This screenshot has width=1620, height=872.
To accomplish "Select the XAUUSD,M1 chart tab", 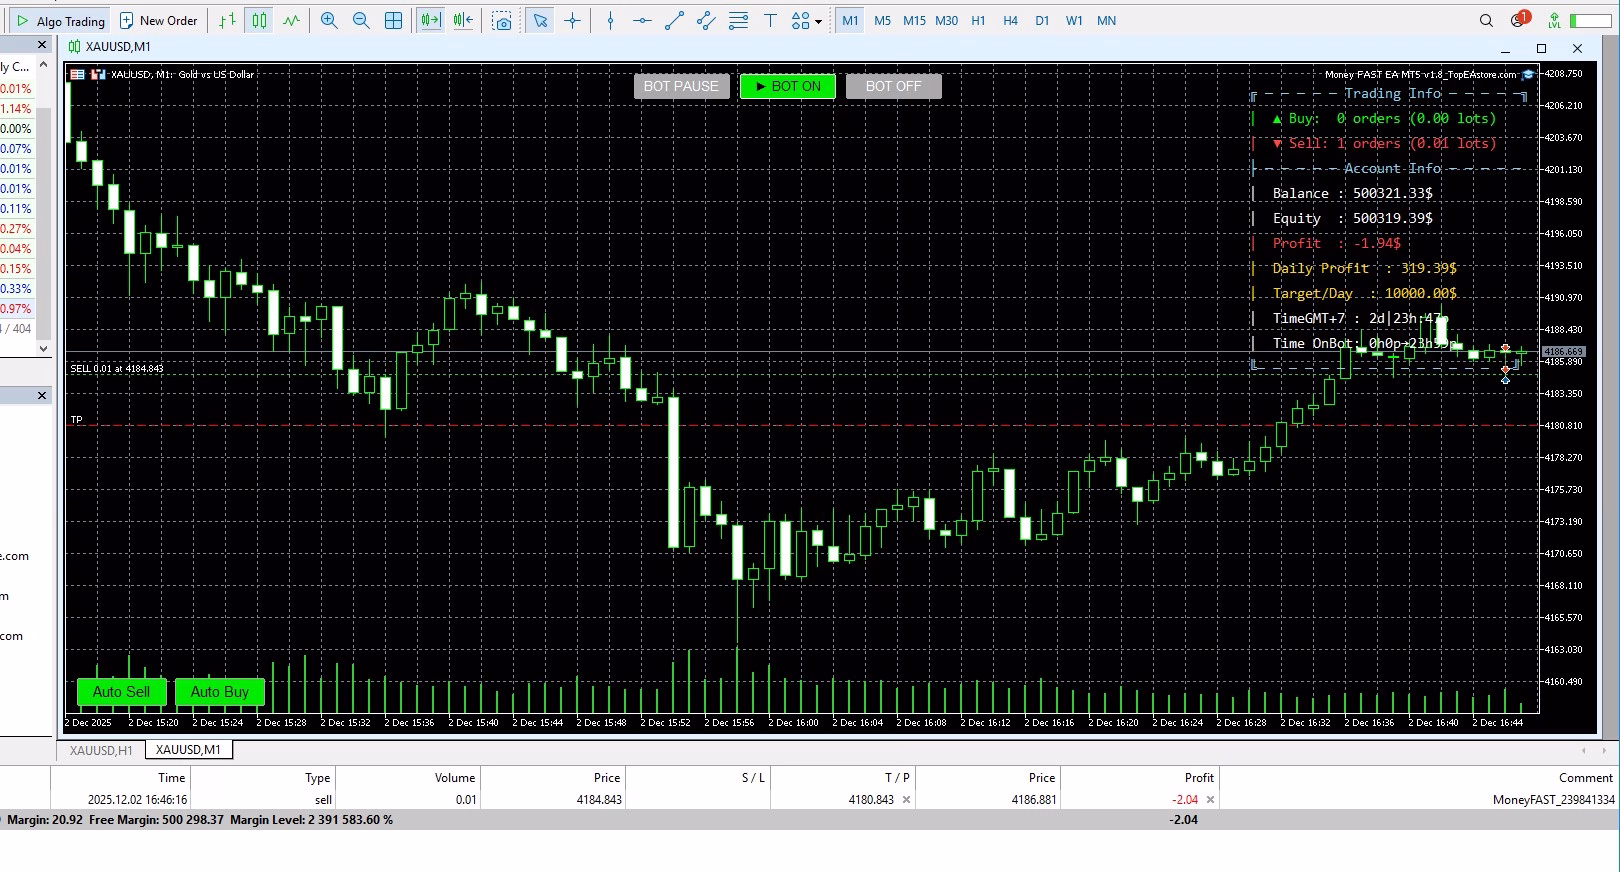I will pyautogui.click(x=188, y=750).
